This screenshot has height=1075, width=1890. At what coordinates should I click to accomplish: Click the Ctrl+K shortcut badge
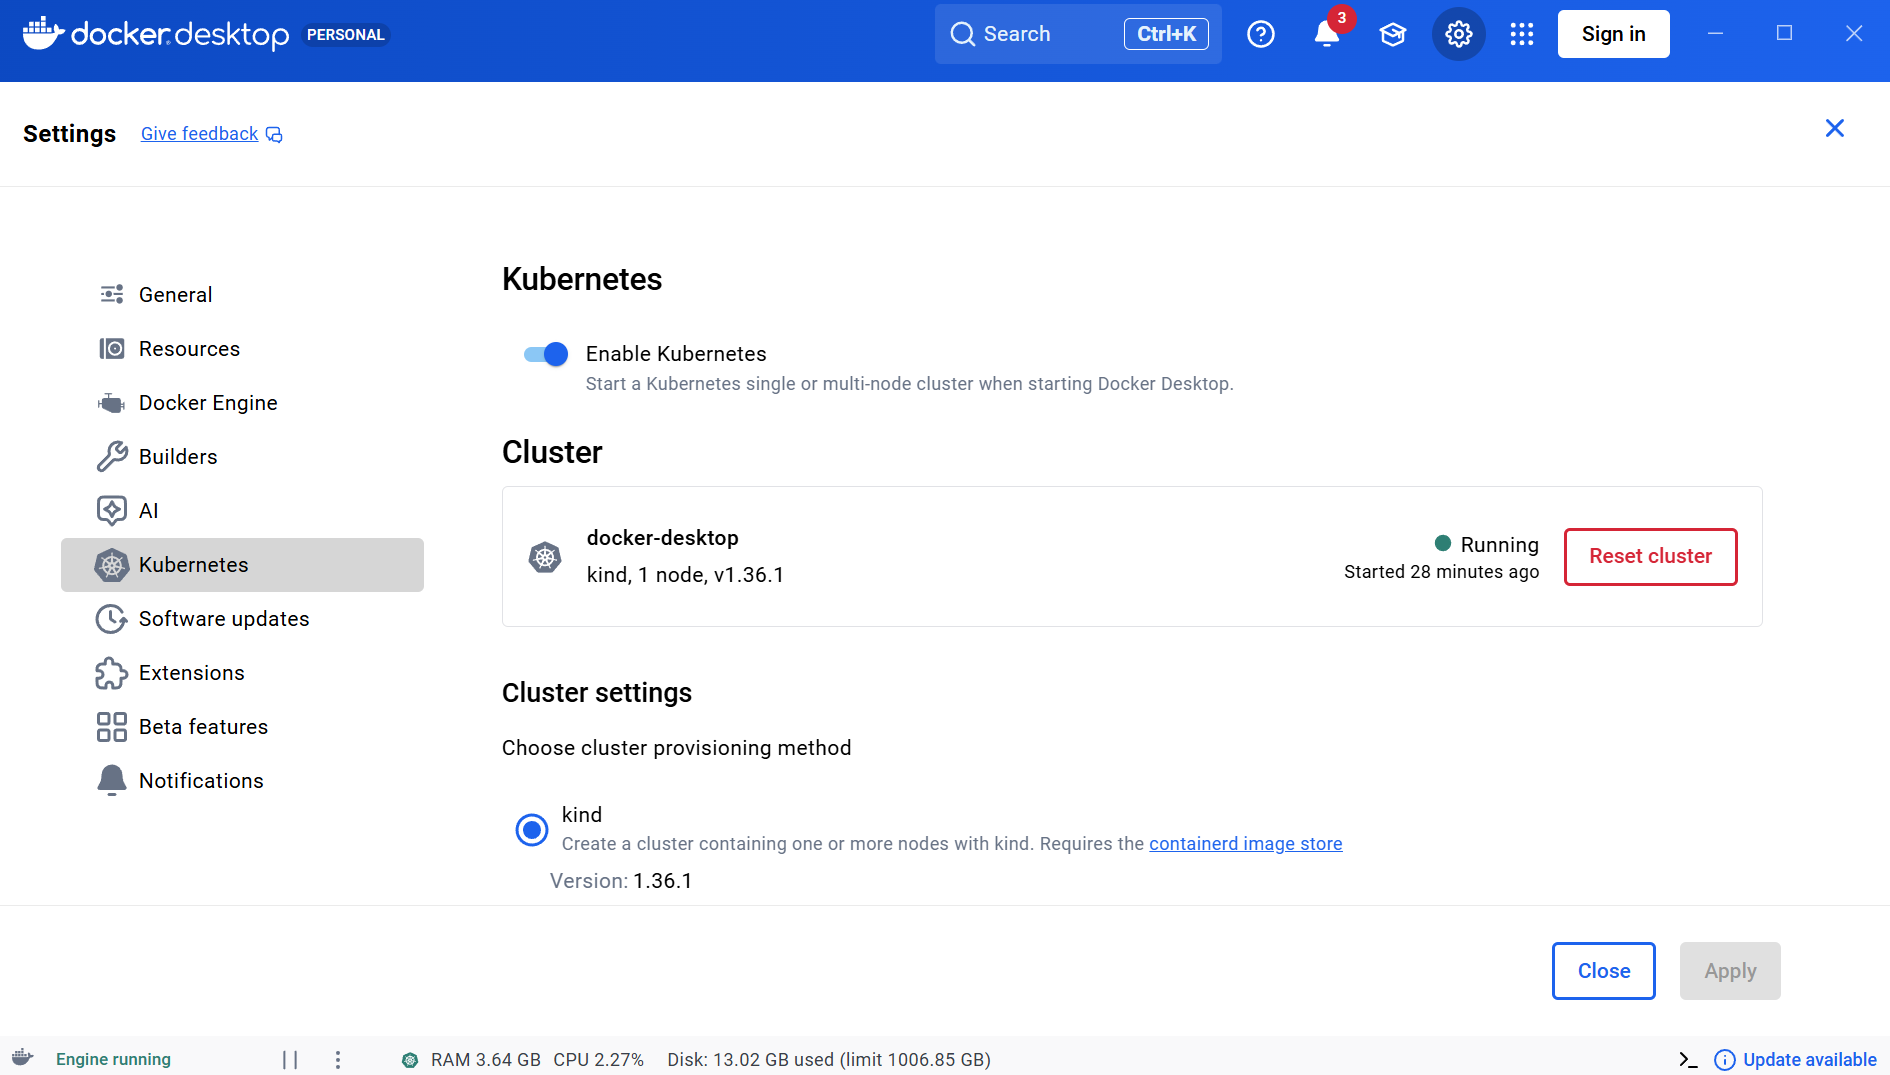(1166, 34)
